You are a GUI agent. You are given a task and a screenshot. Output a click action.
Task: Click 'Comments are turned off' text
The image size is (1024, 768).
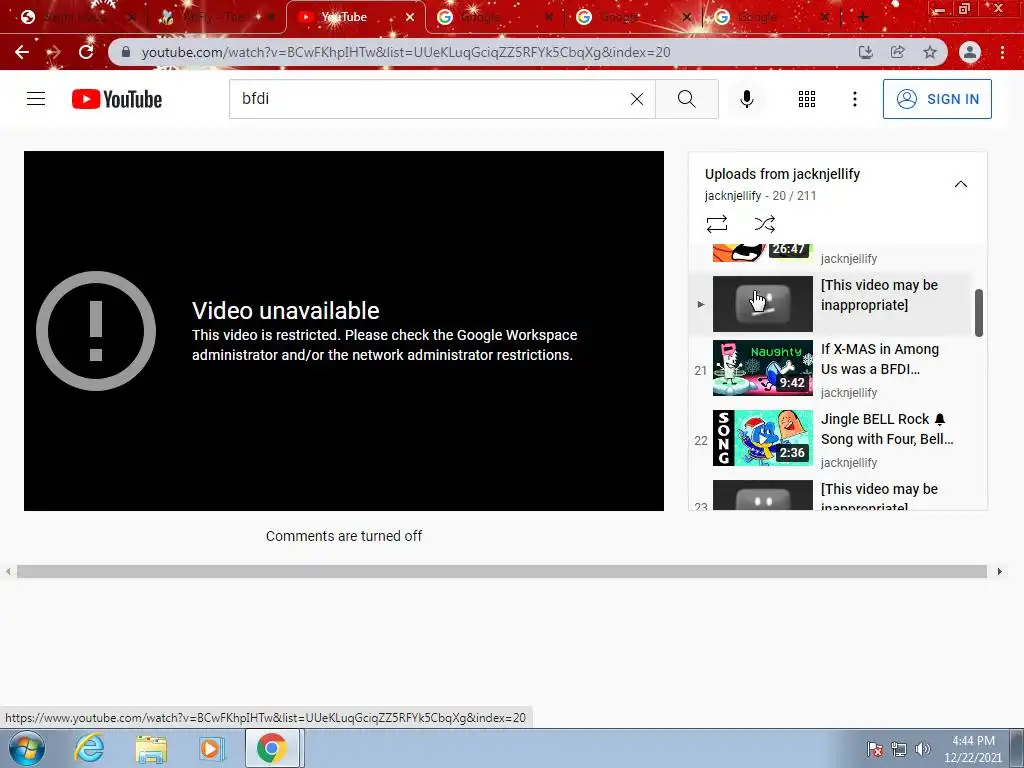coord(344,536)
